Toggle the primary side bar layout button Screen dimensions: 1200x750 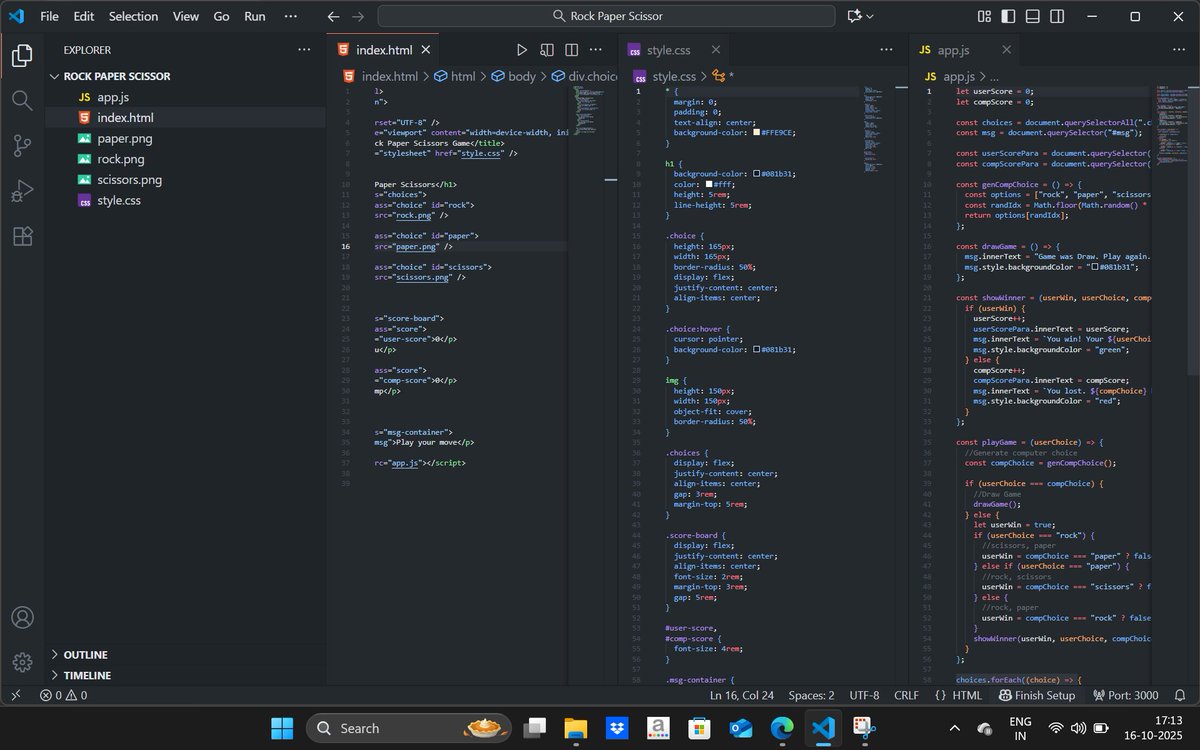coord(1008,16)
